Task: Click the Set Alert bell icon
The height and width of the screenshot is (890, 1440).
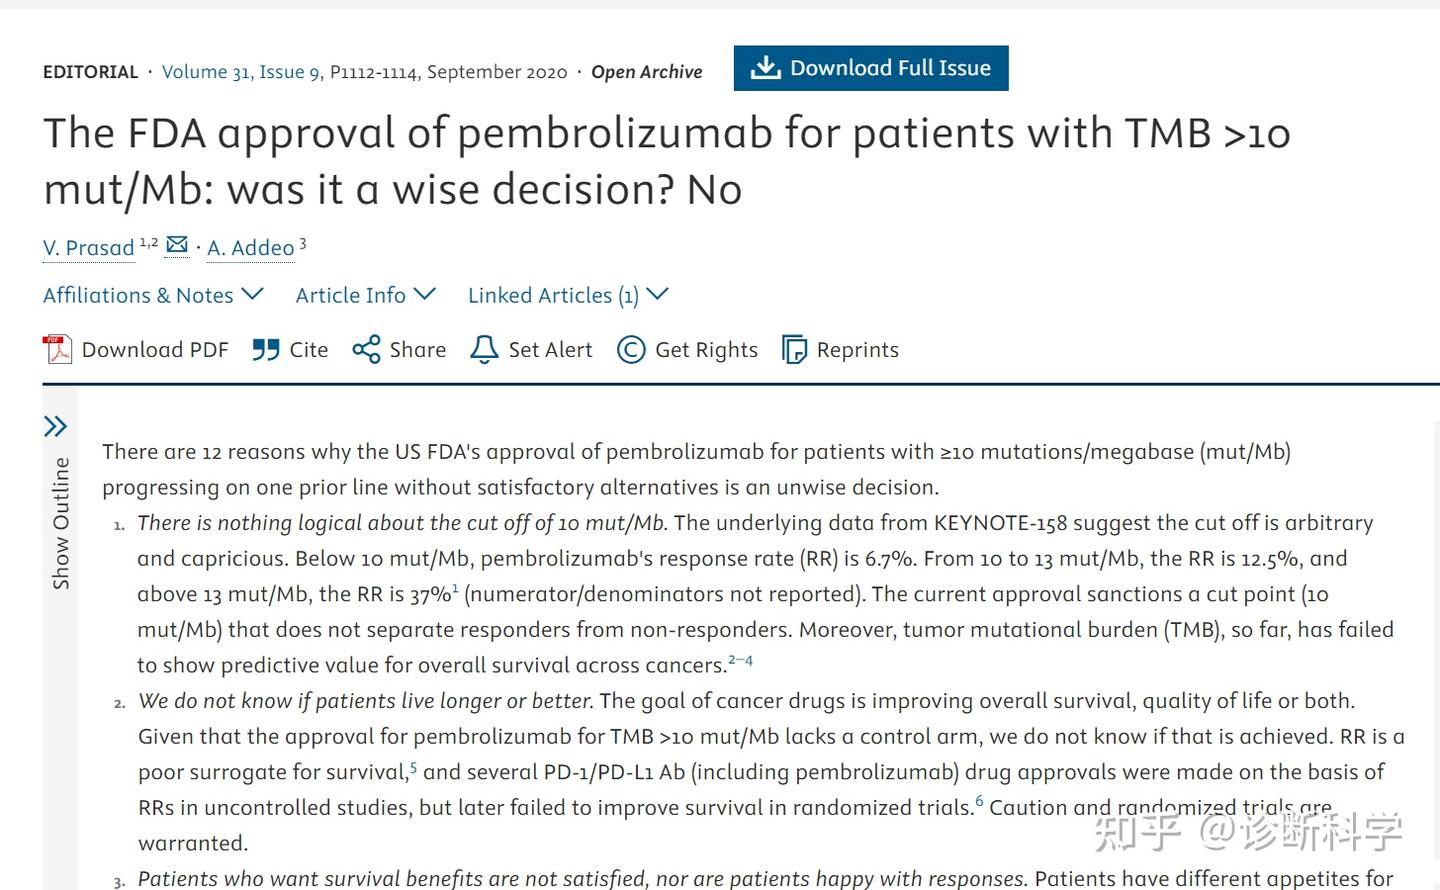Action: coord(484,349)
